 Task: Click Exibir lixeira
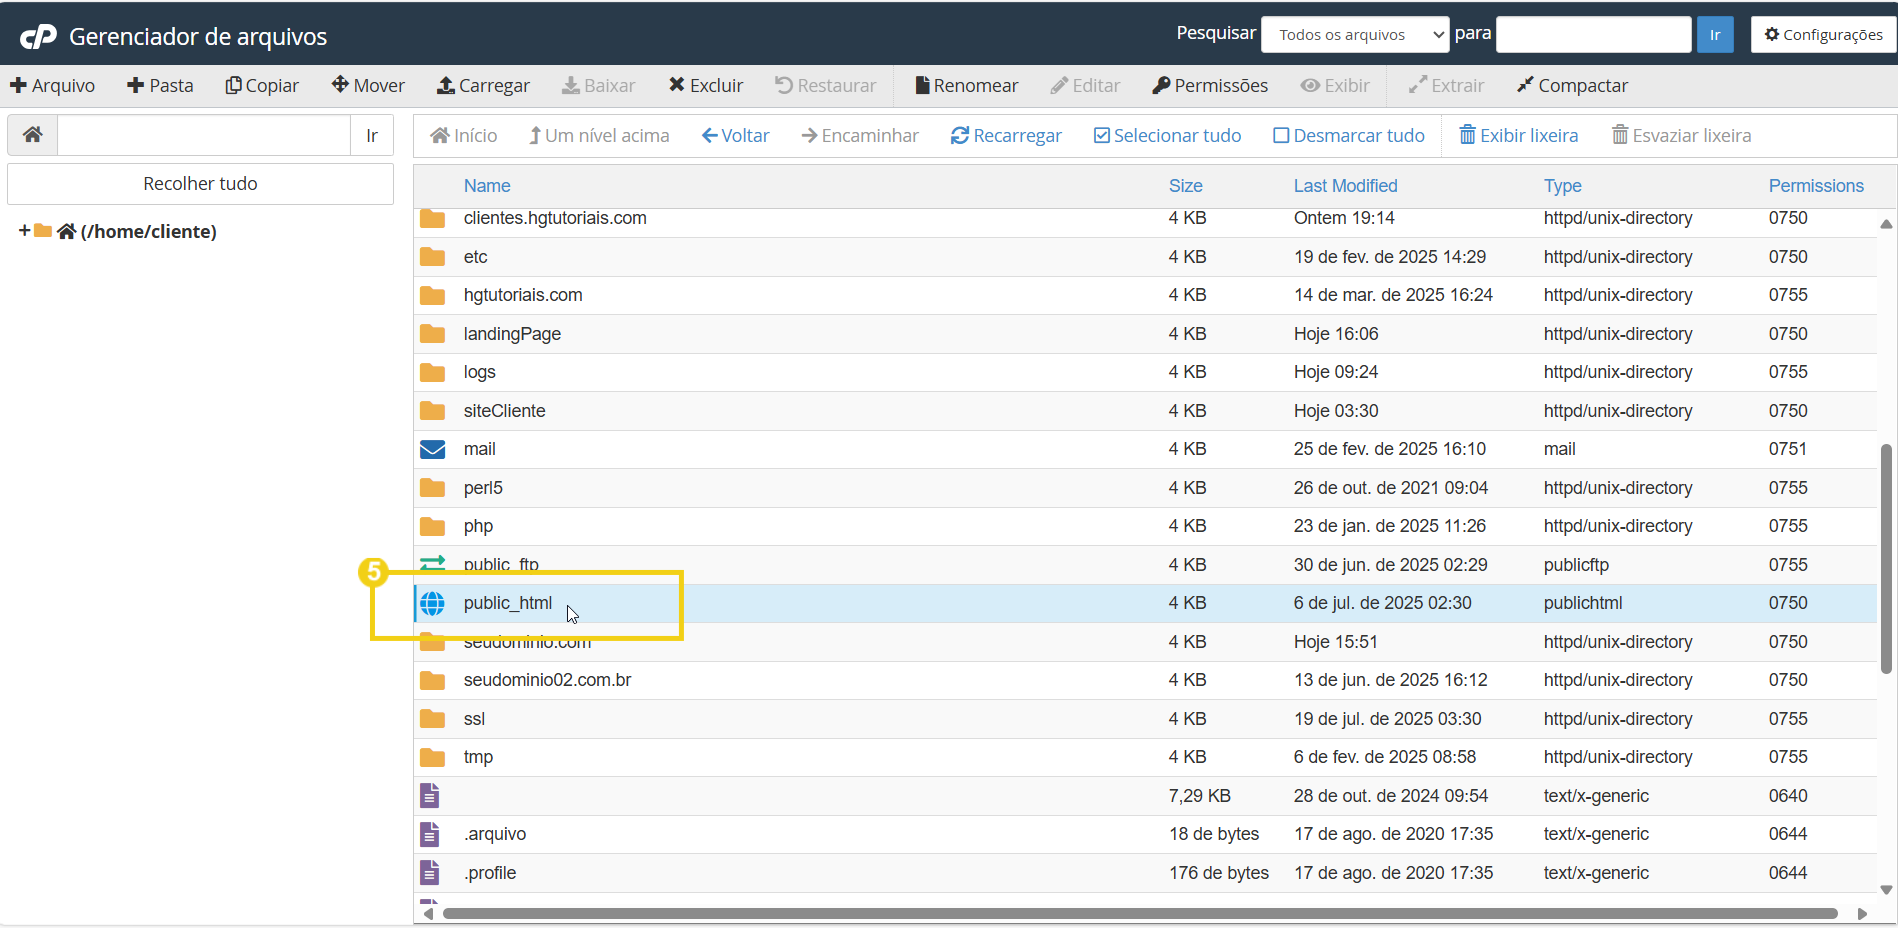1519,136
